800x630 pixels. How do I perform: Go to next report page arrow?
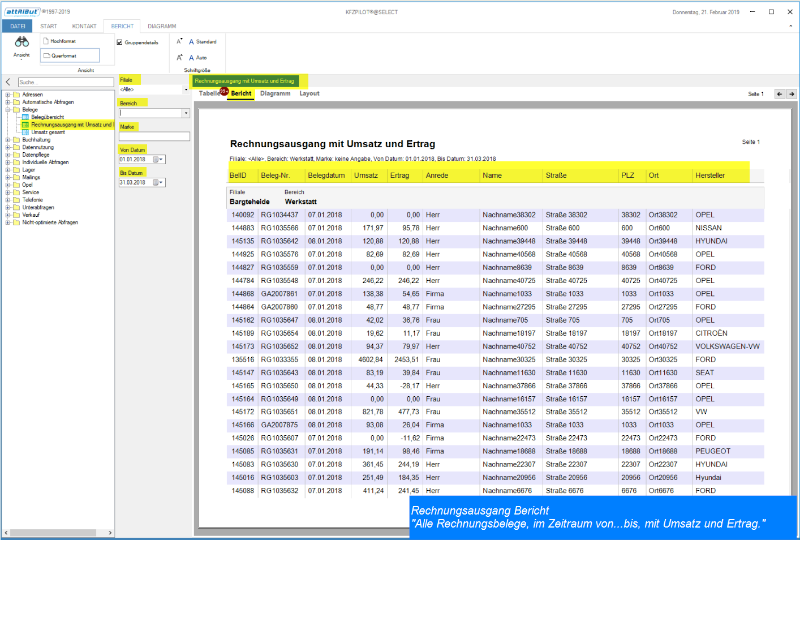pos(791,94)
